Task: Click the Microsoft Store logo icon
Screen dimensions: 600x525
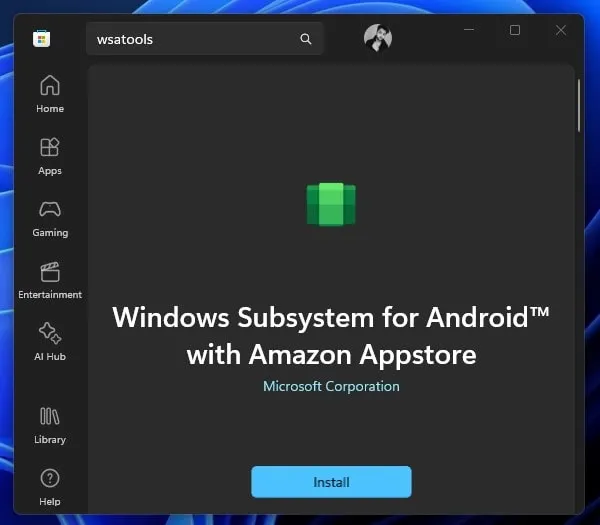Action: point(41,39)
